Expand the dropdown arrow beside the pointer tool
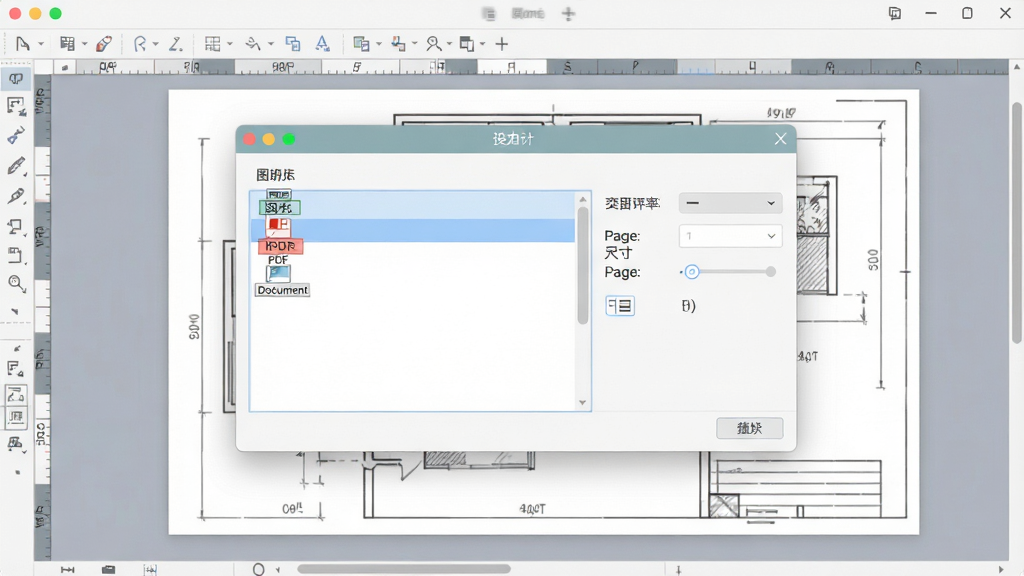 (40, 44)
